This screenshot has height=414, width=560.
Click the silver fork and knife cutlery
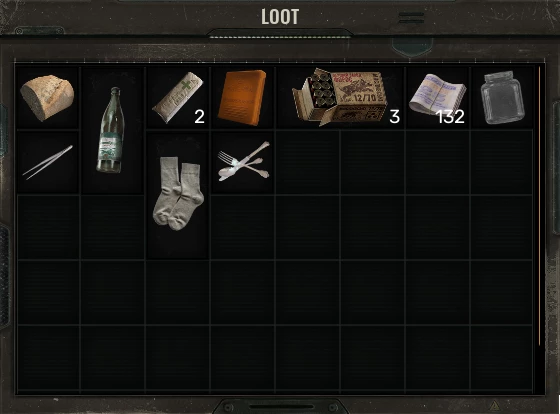(x=242, y=163)
